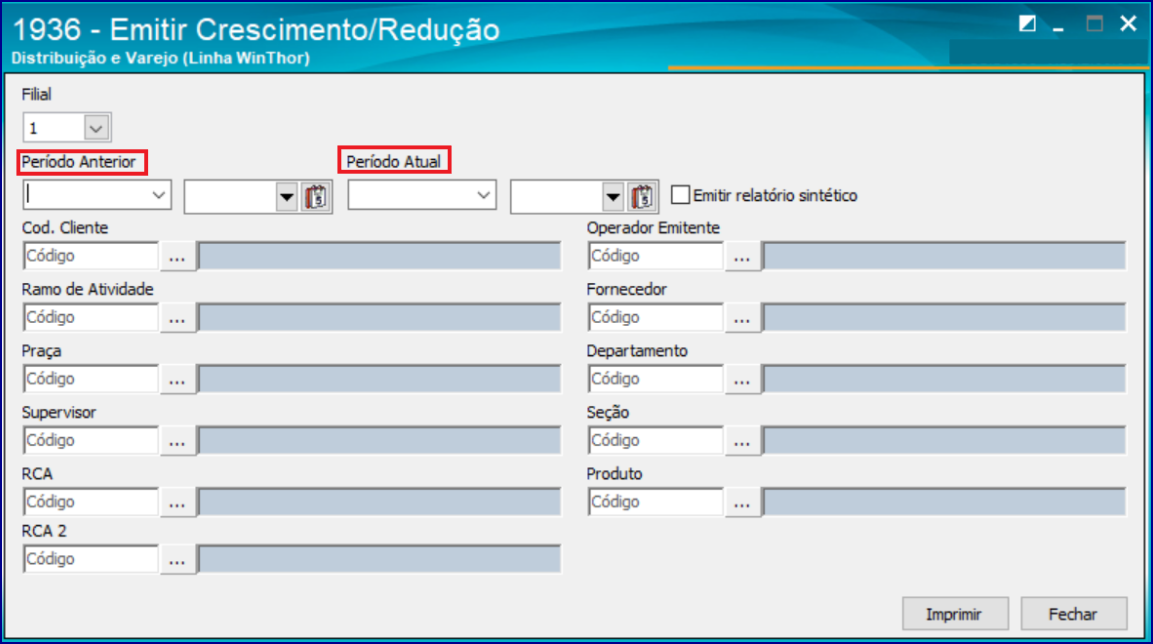Open Período Anterior first combo box
The image size is (1153, 644).
tap(97, 195)
